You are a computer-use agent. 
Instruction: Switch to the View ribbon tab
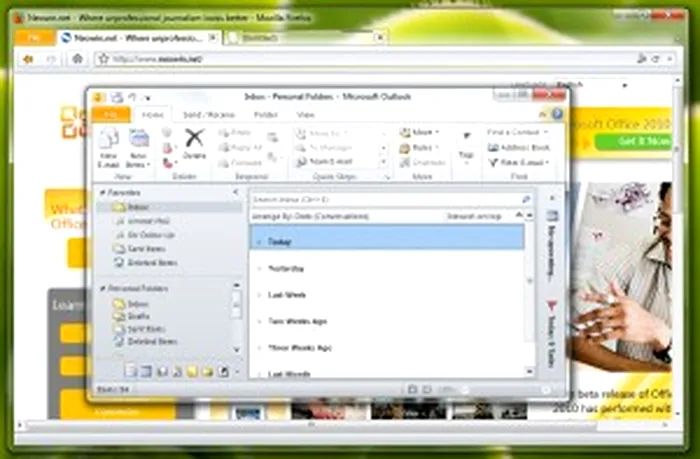(306, 115)
